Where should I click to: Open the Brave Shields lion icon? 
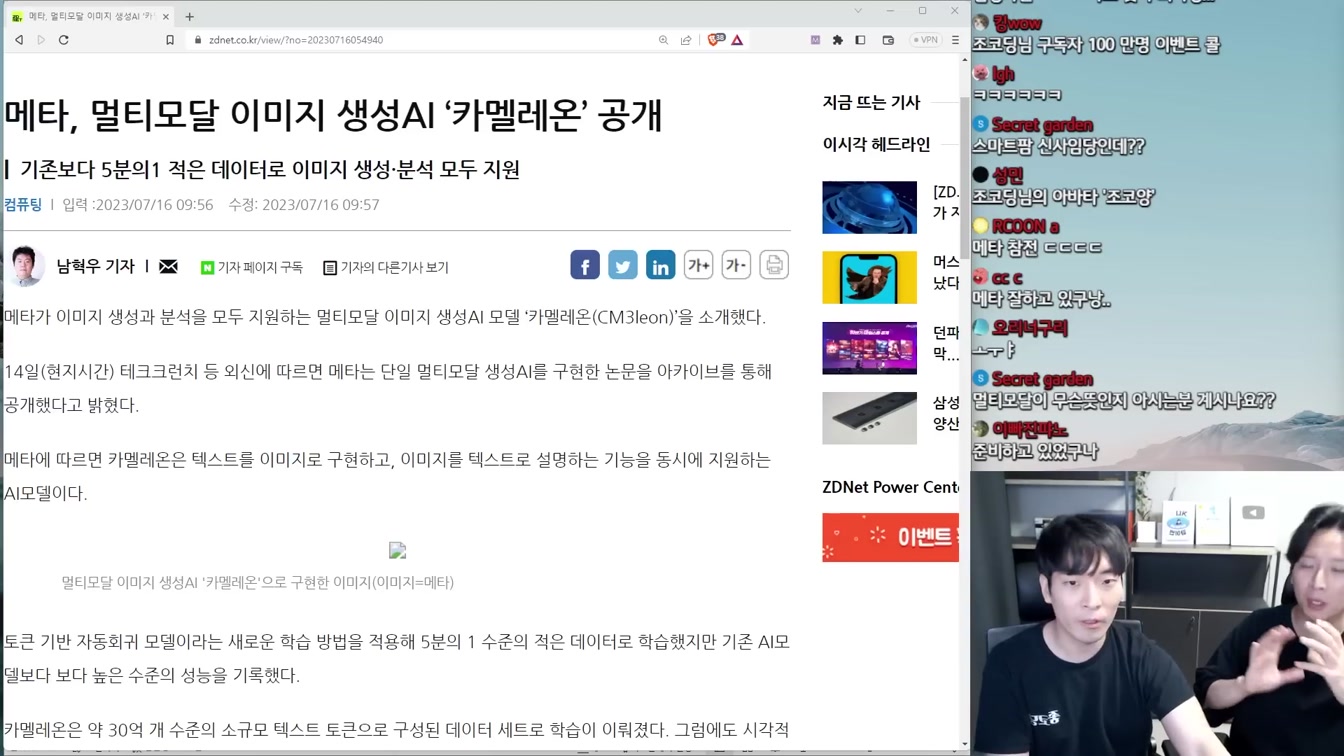click(x=715, y=40)
